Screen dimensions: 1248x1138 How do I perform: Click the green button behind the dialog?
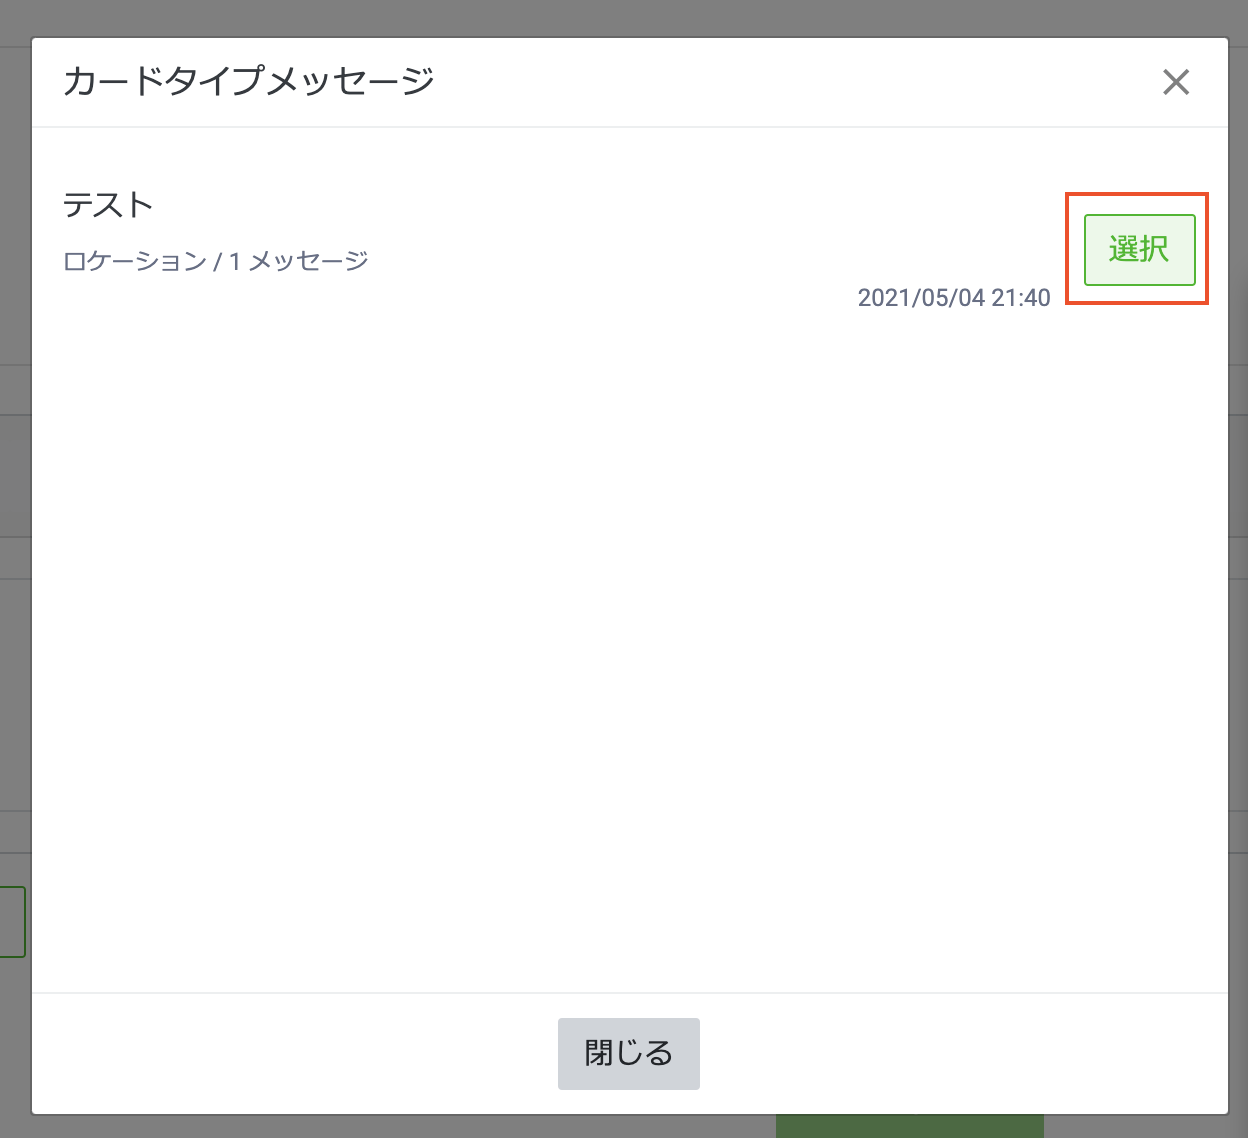910,1130
